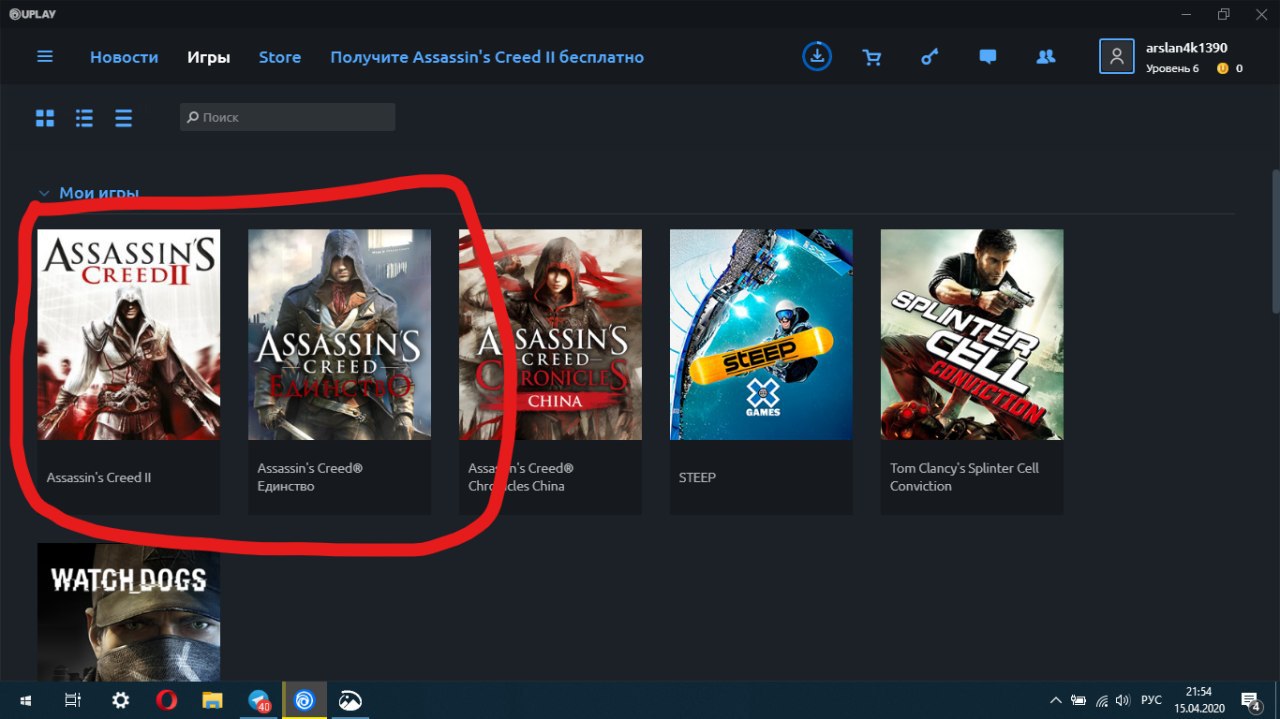Select the Игры tab

(209, 57)
